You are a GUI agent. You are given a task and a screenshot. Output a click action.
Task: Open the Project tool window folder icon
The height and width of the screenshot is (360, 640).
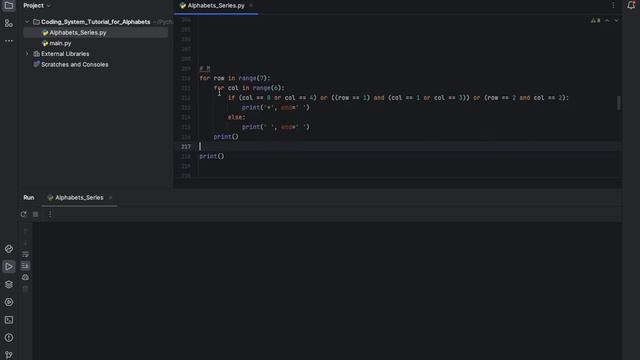tap(9, 5)
